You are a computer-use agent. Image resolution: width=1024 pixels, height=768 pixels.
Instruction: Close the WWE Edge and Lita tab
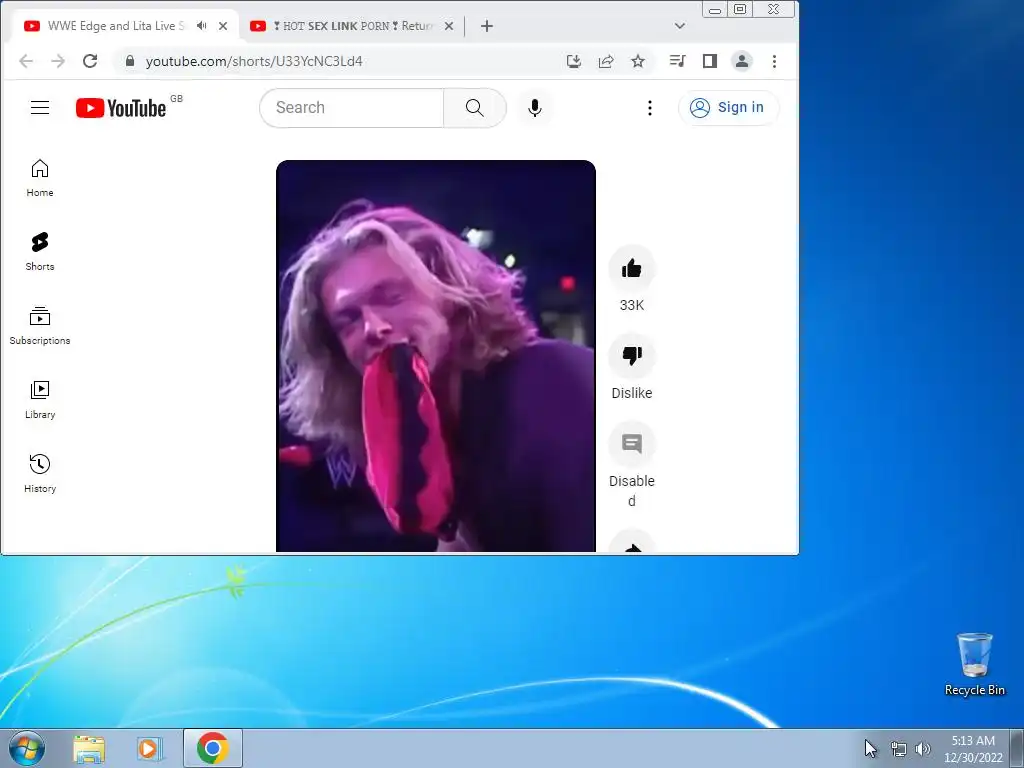click(223, 26)
